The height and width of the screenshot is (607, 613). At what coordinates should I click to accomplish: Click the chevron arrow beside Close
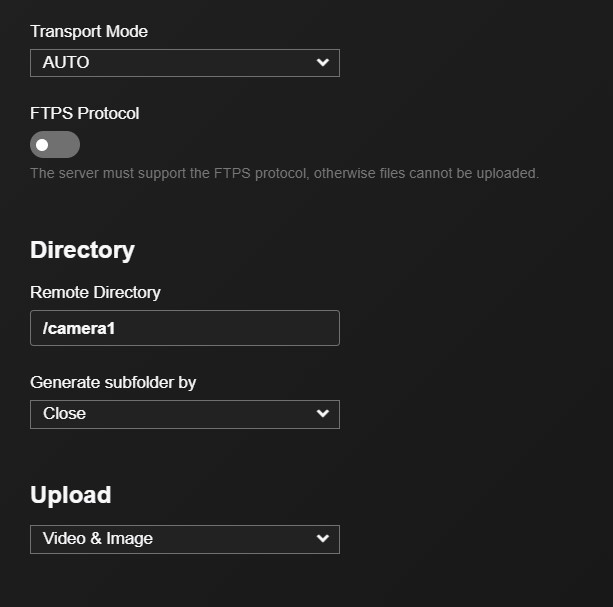[323, 414]
